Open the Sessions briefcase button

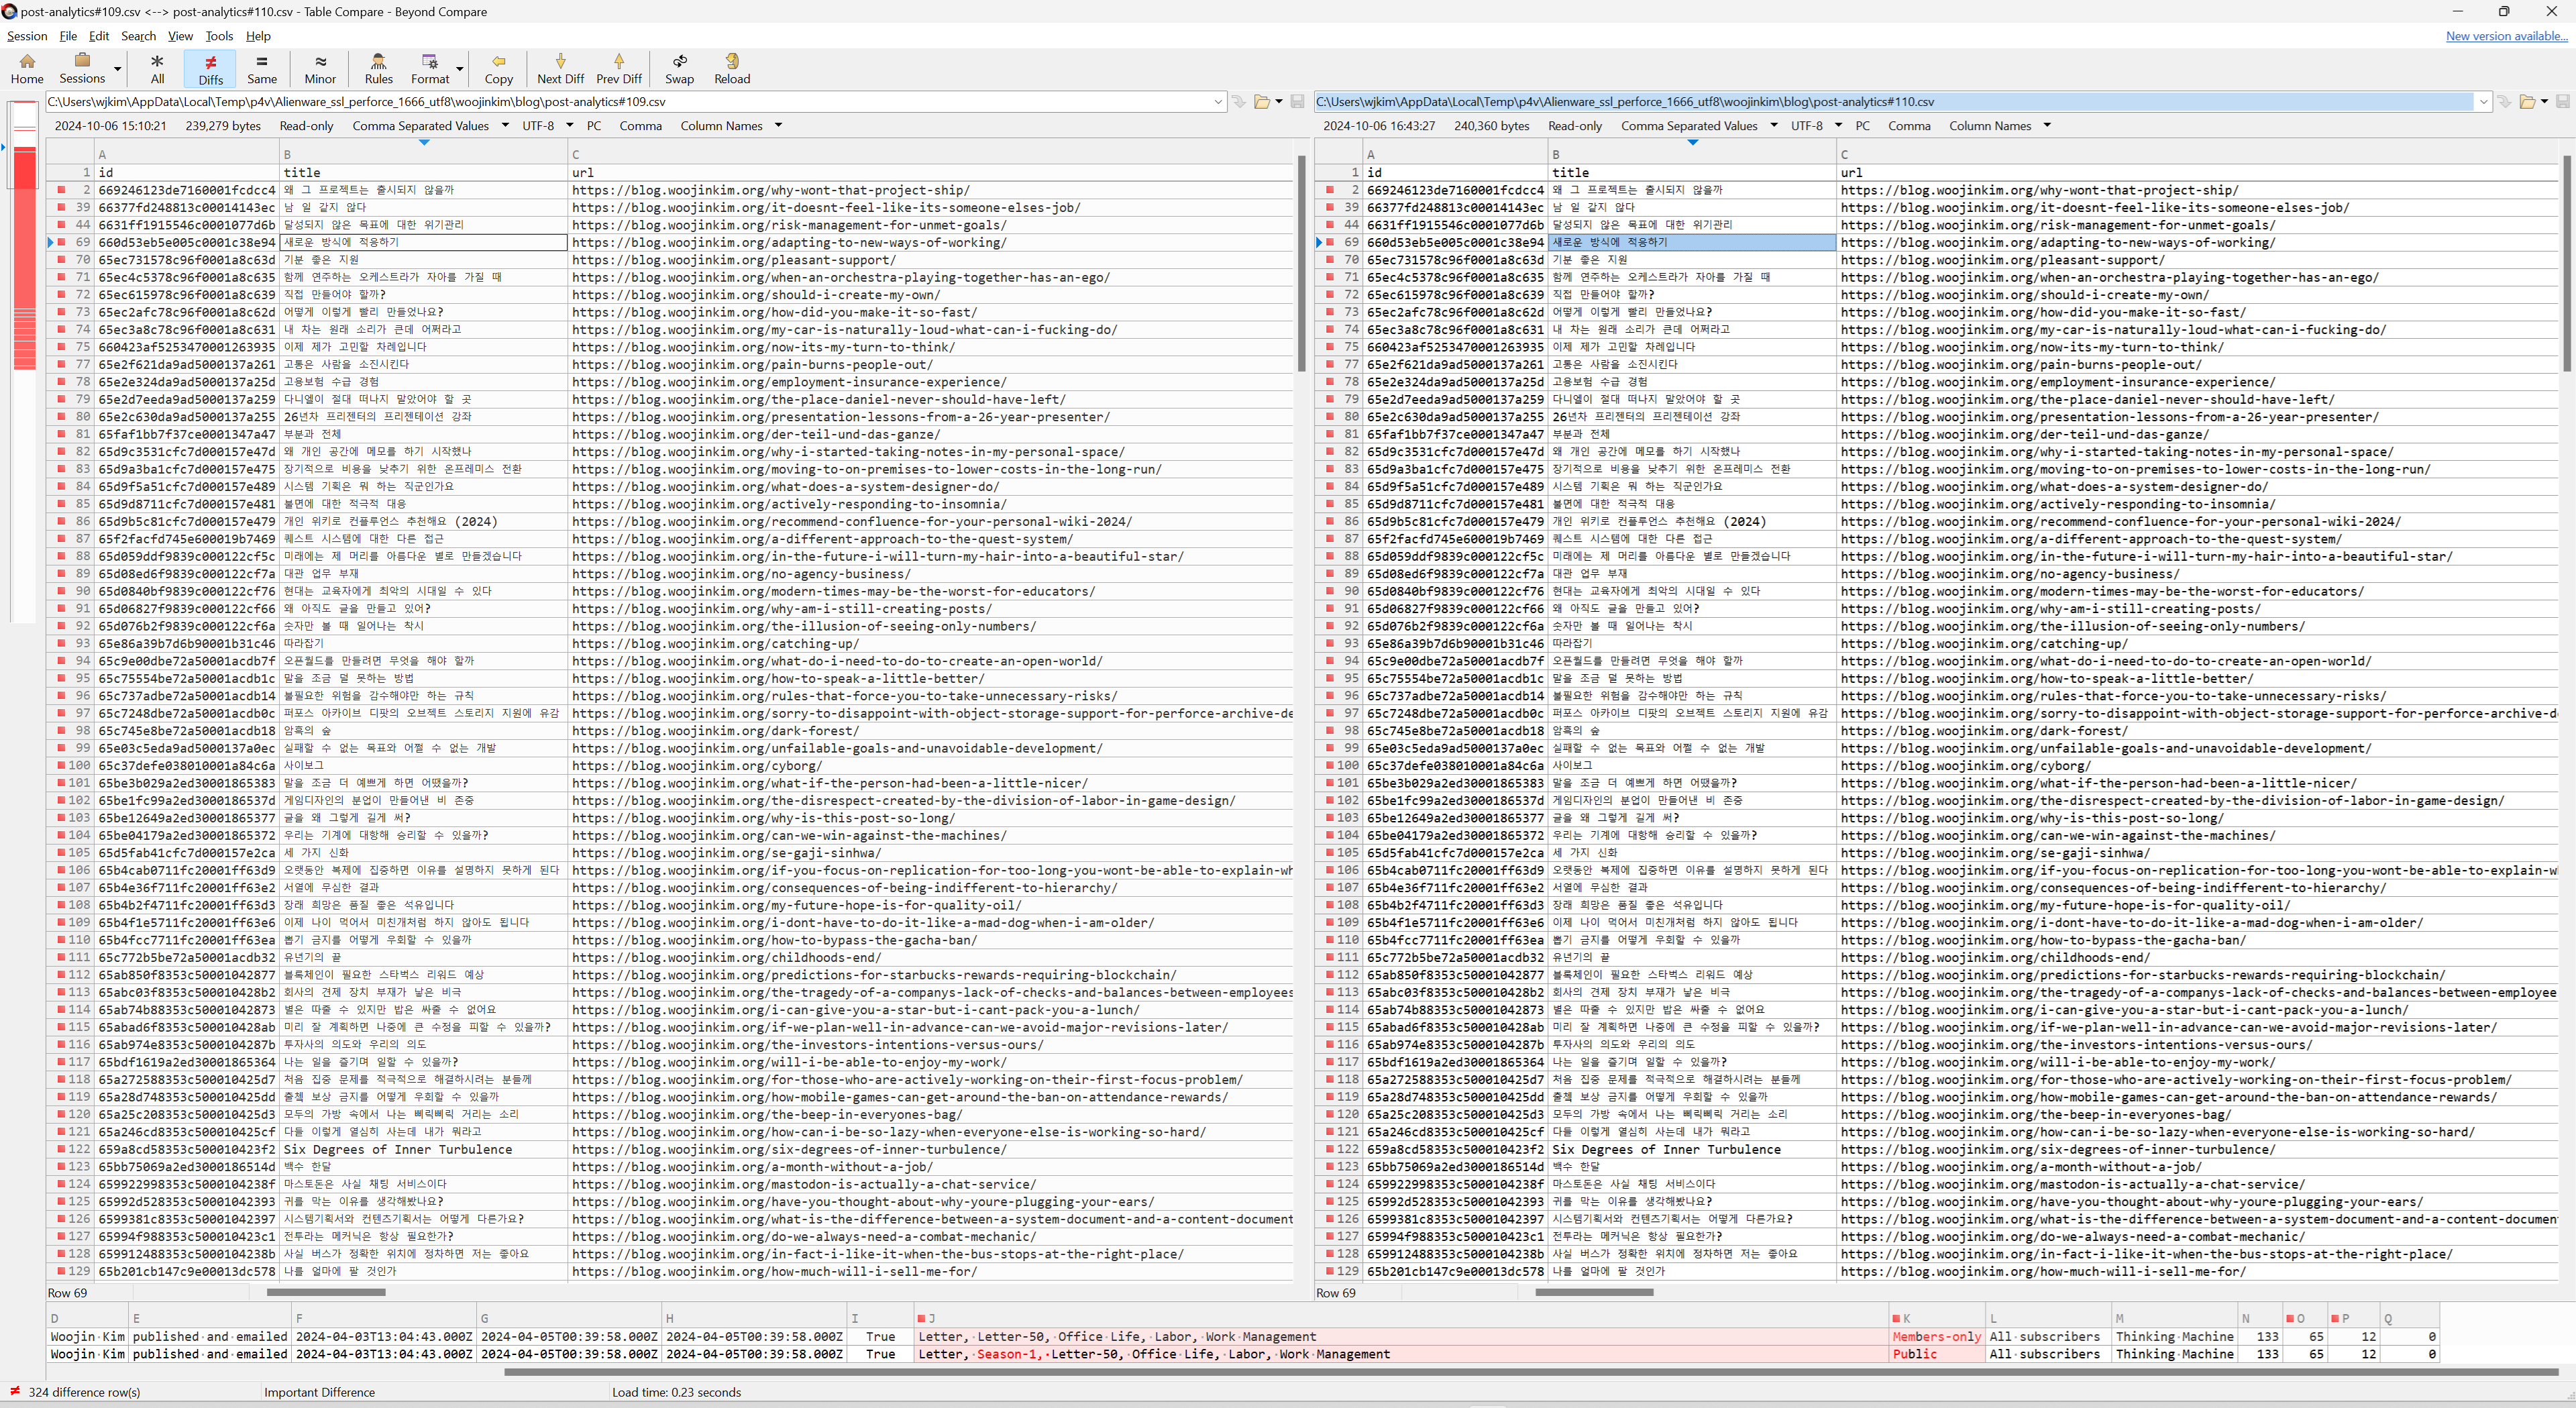coord(82,68)
